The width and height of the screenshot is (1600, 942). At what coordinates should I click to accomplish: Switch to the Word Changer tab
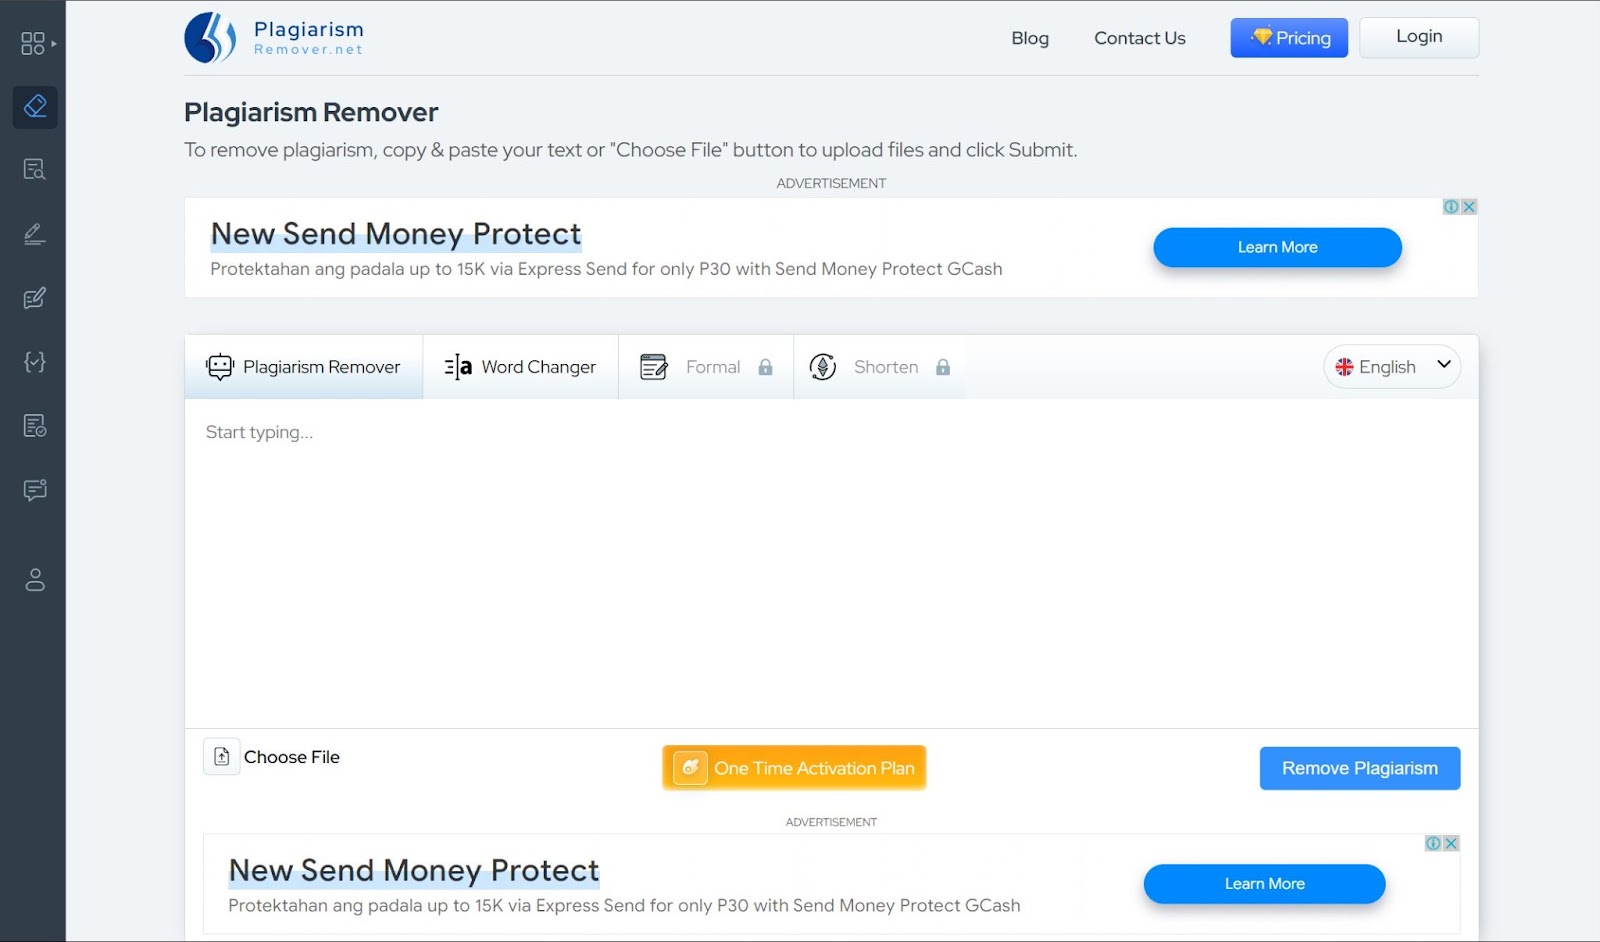pos(520,367)
